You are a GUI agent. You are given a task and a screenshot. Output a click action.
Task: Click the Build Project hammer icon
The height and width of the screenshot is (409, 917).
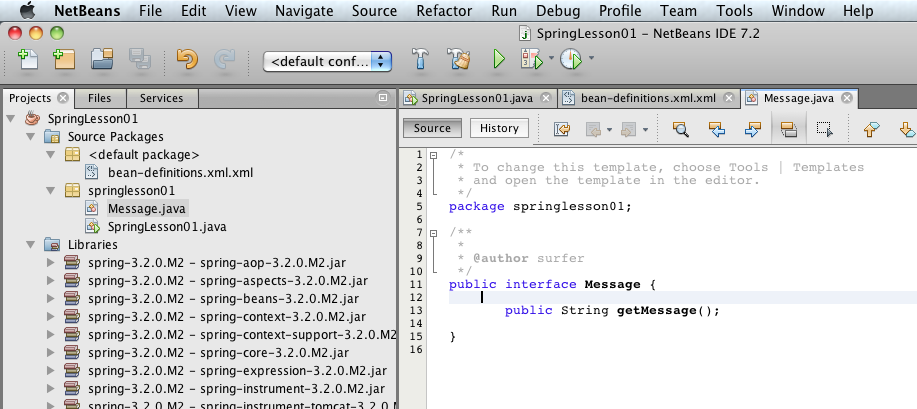click(420, 59)
